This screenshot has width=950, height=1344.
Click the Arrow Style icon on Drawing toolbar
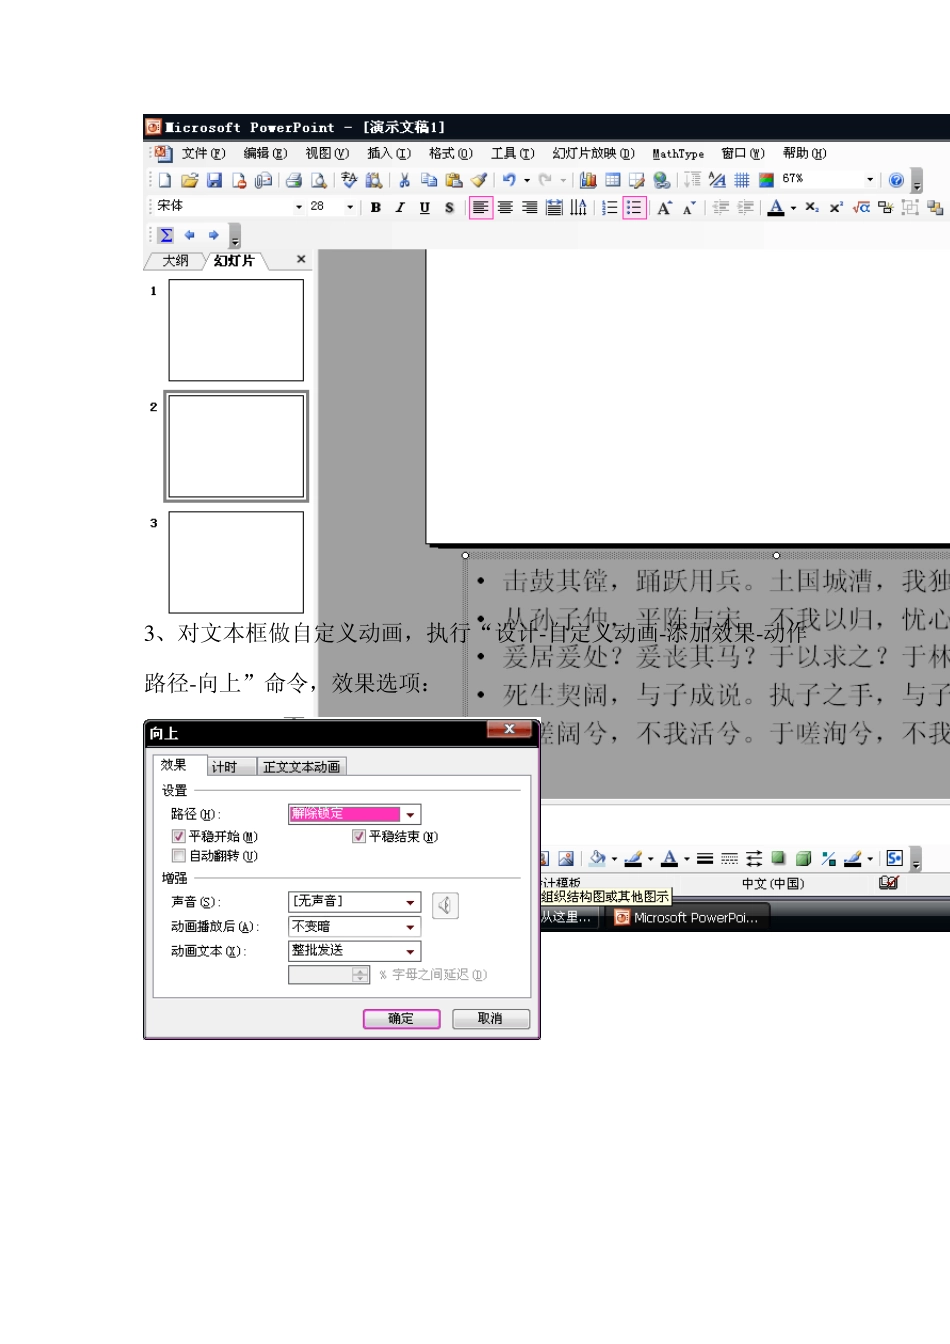754,859
